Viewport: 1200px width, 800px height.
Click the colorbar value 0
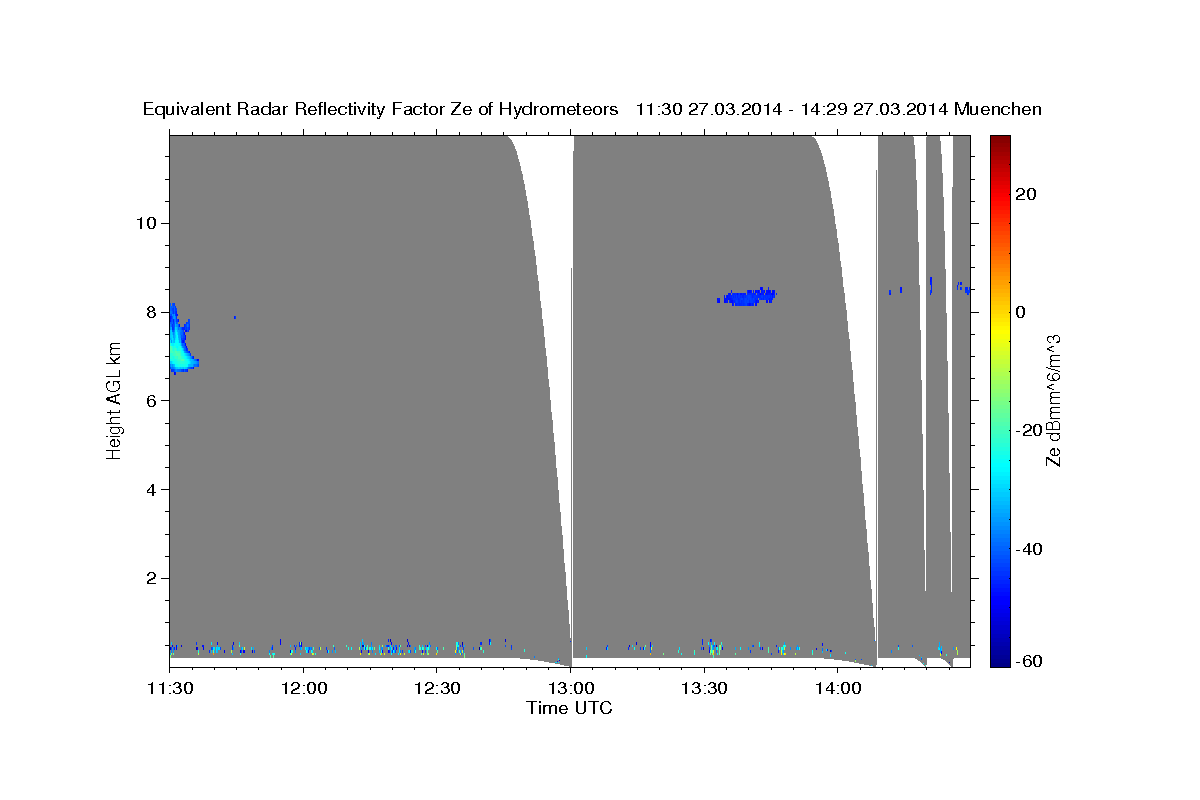(1021, 311)
